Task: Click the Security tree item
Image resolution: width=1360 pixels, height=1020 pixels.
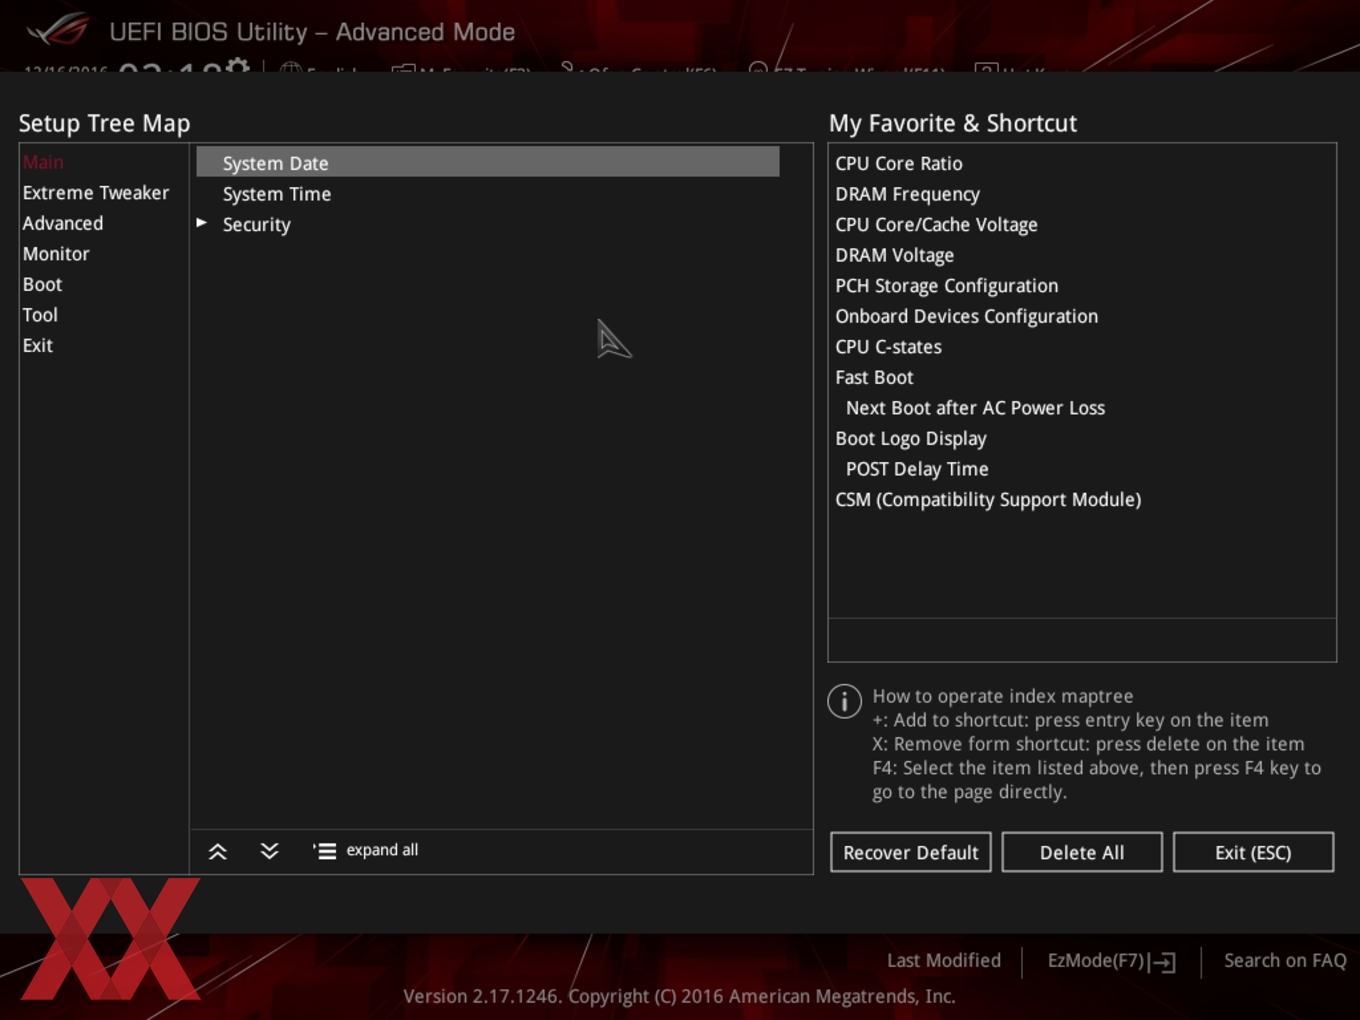Action: [x=257, y=225]
